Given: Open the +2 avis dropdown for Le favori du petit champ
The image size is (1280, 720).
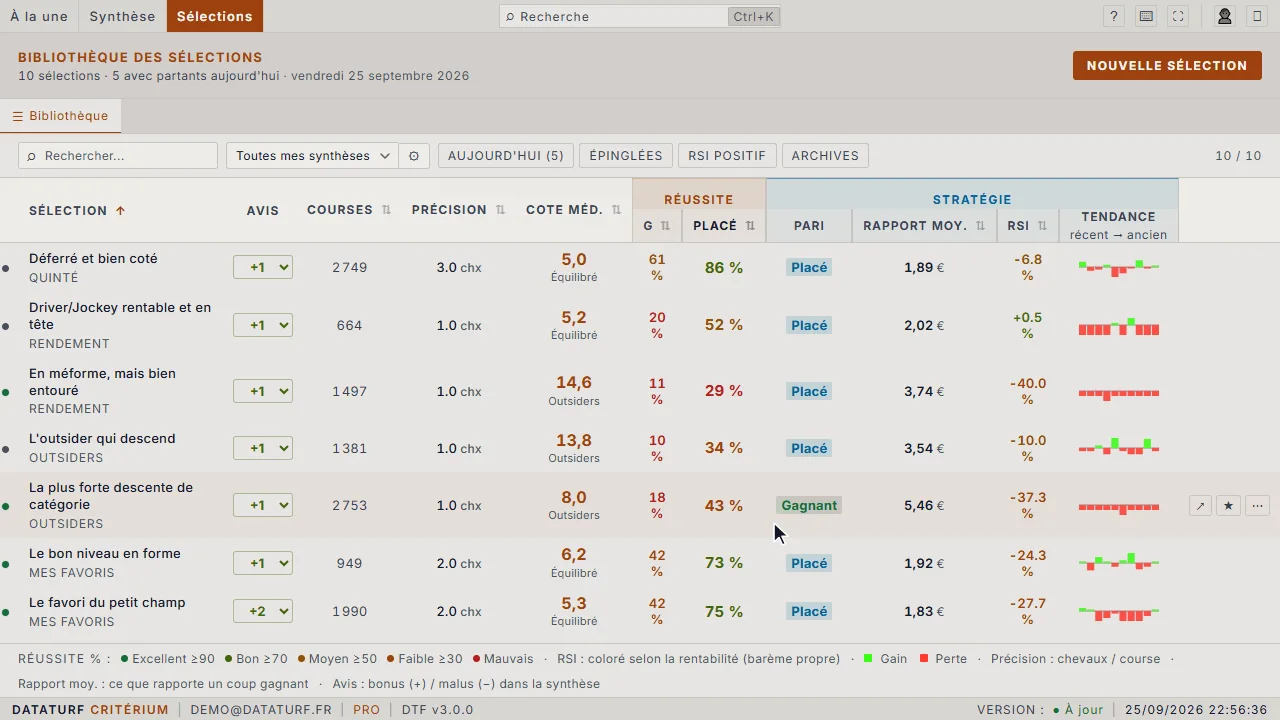Looking at the screenshot, I should click(x=263, y=611).
